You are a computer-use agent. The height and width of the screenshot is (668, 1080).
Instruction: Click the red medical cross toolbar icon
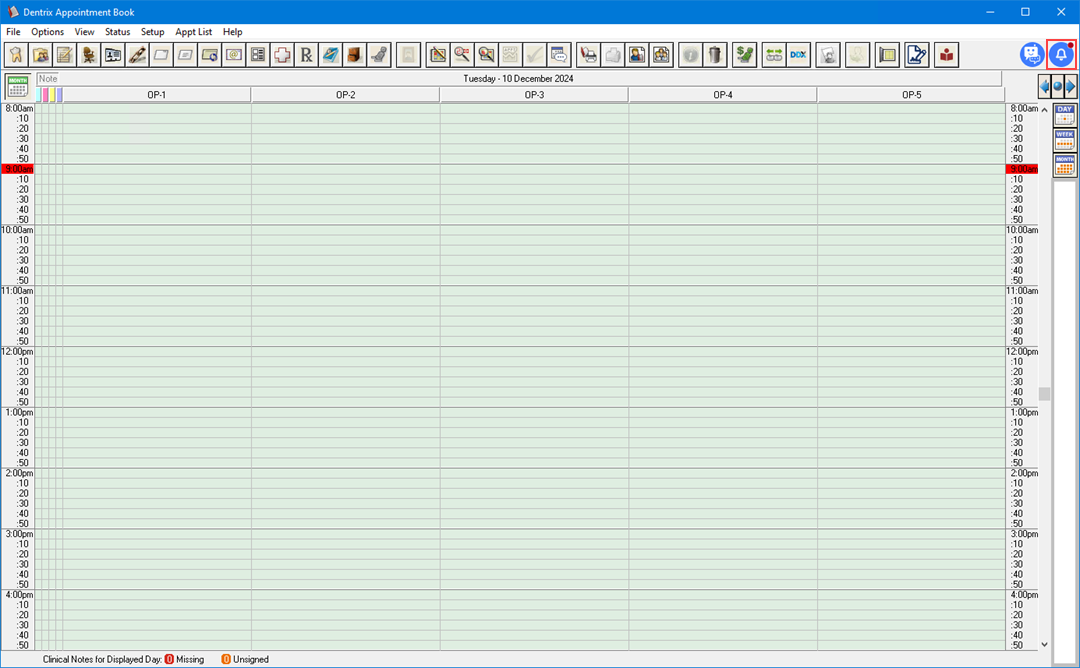click(283, 55)
